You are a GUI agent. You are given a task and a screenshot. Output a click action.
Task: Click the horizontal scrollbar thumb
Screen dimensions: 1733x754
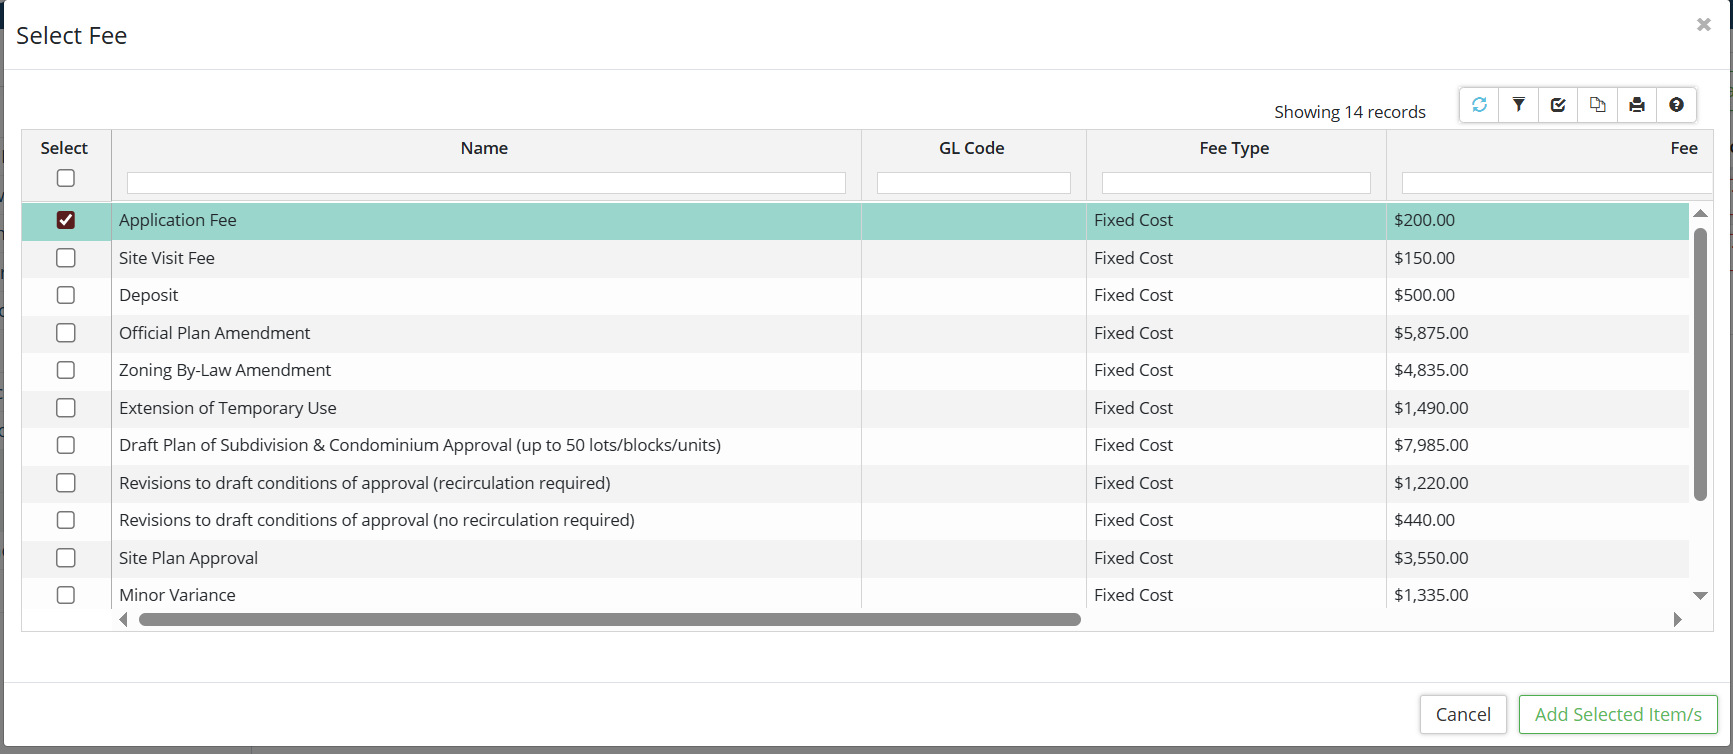[x=610, y=620]
